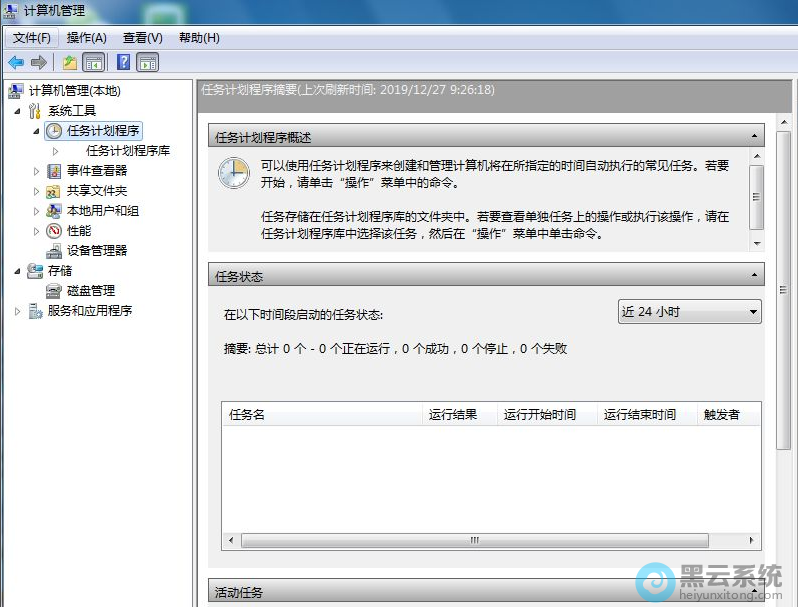Click the 性能 monitor icon
The image size is (798, 607).
[x=54, y=231]
